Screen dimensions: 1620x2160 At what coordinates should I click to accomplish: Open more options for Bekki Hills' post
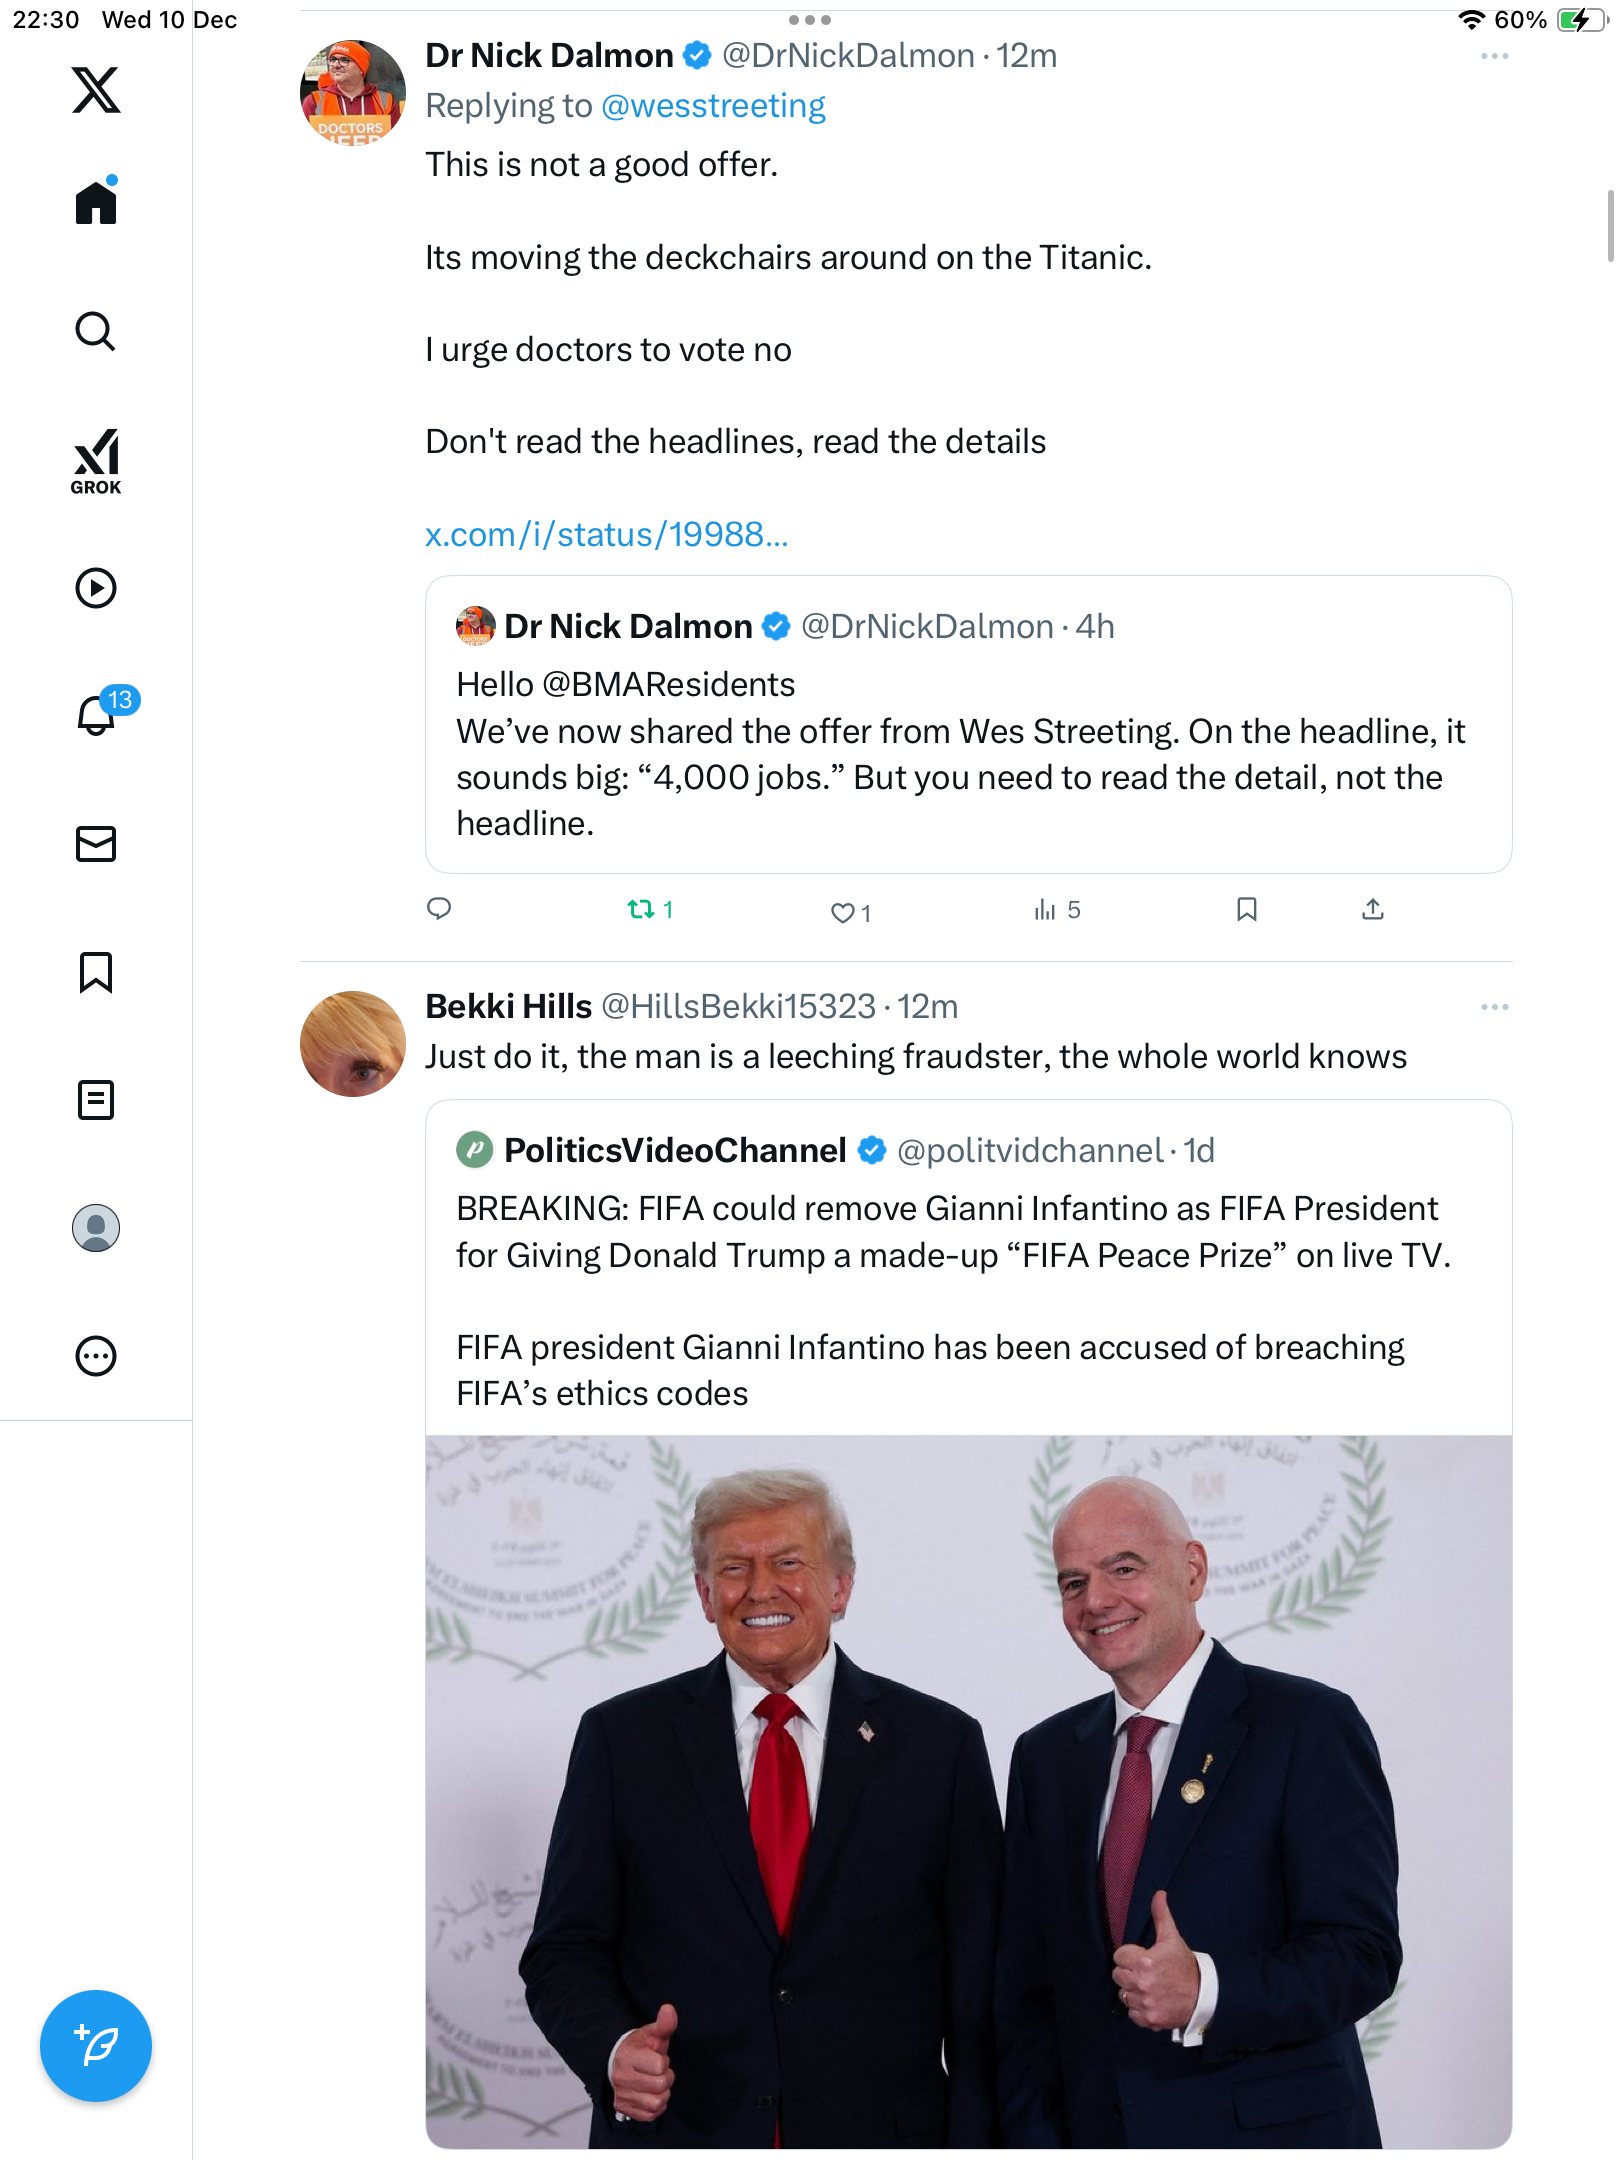1494,1007
